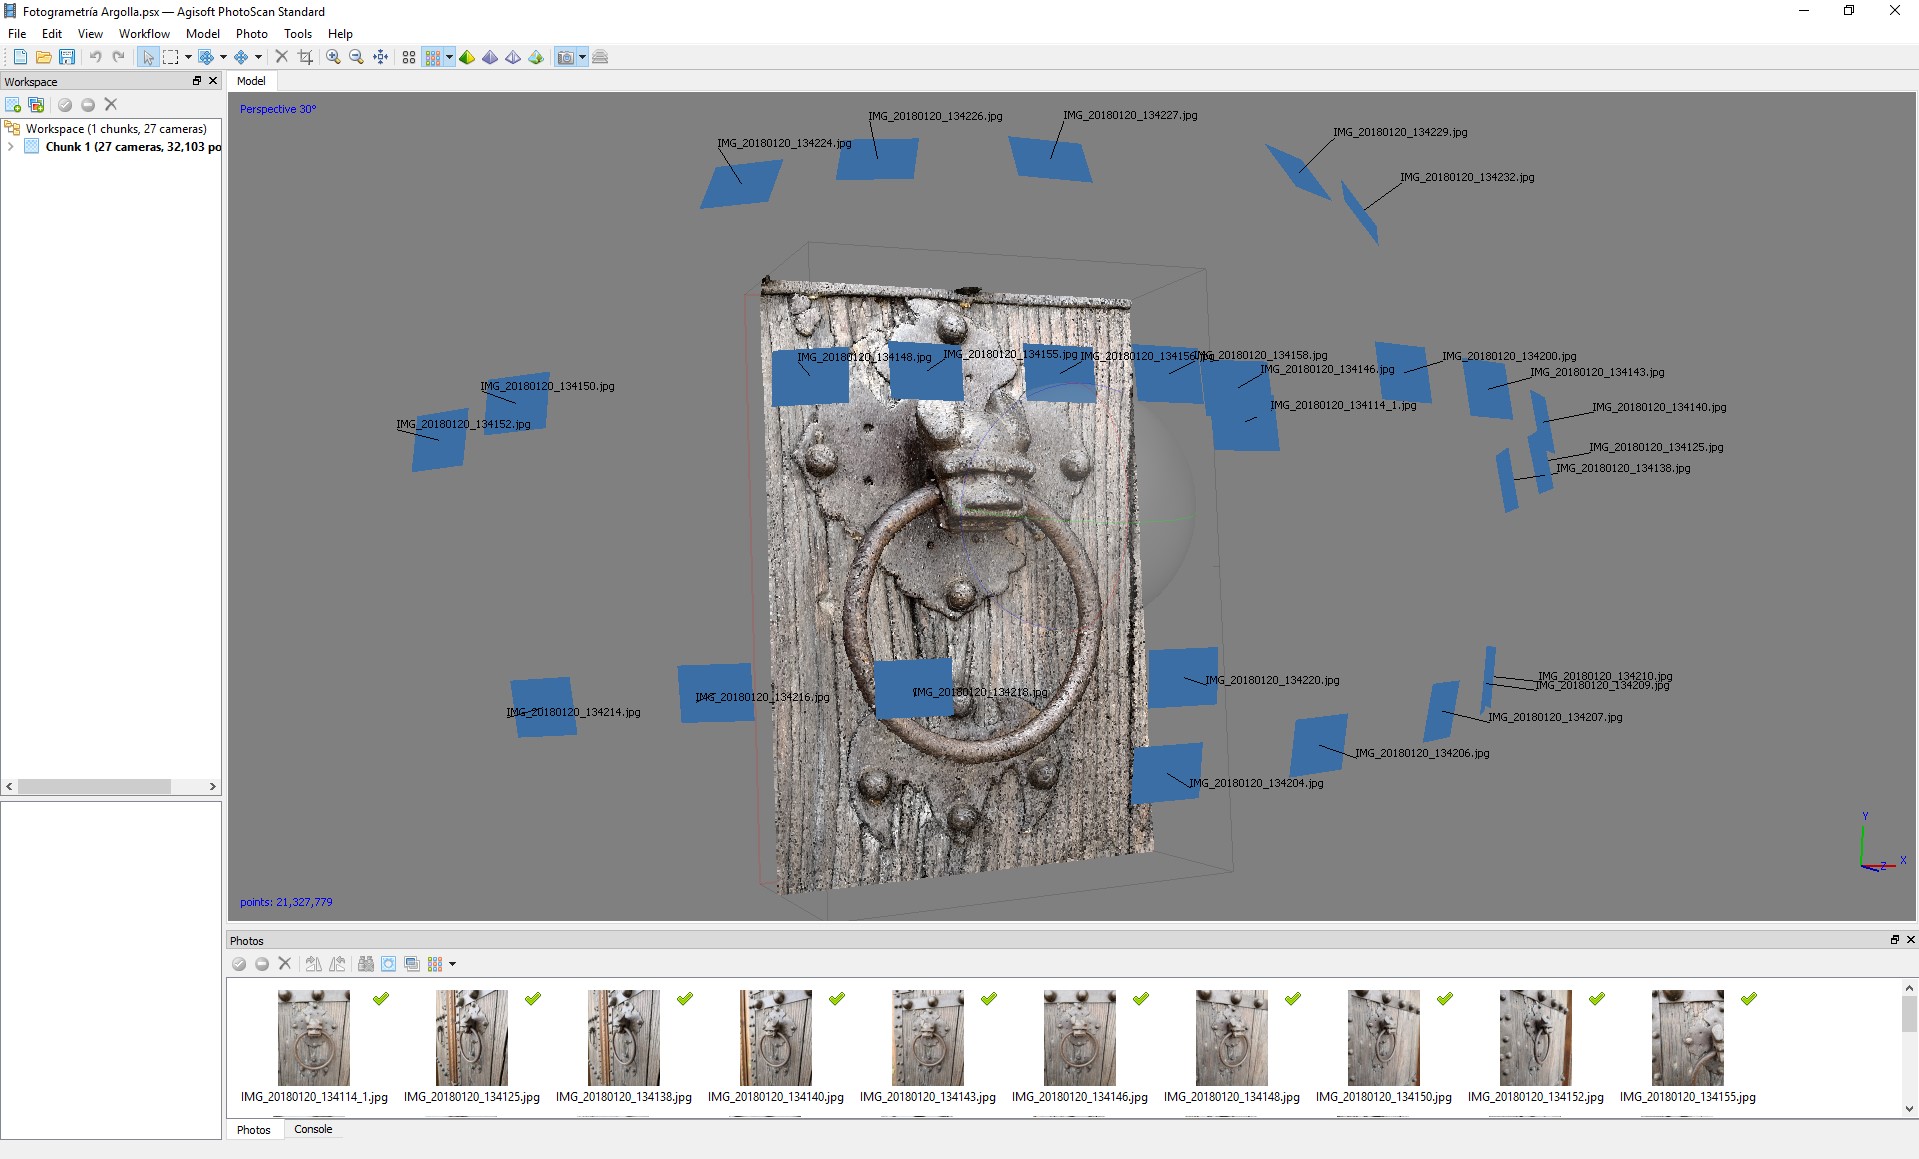Click the Add Chunk icon

click(x=13, y=104)
